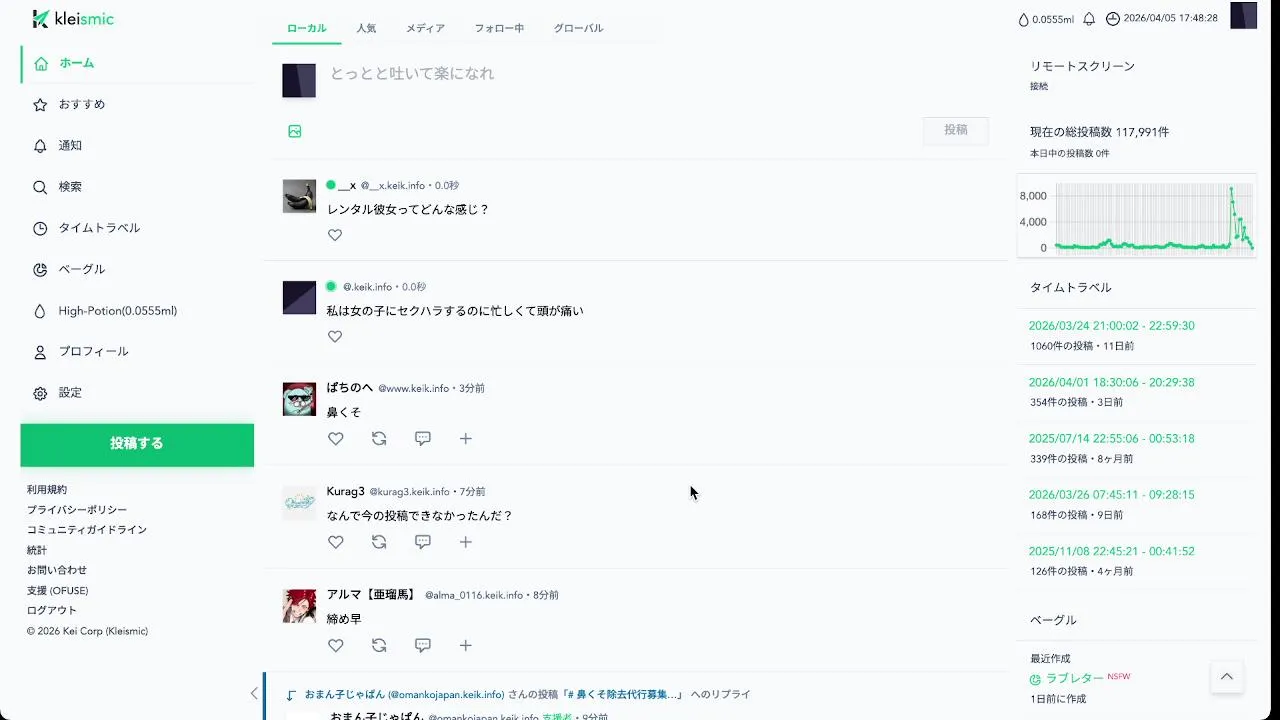Viewport: 1280px width, 720px height.
Task: Click the image attach icon in composer
Action: (295, 131)
